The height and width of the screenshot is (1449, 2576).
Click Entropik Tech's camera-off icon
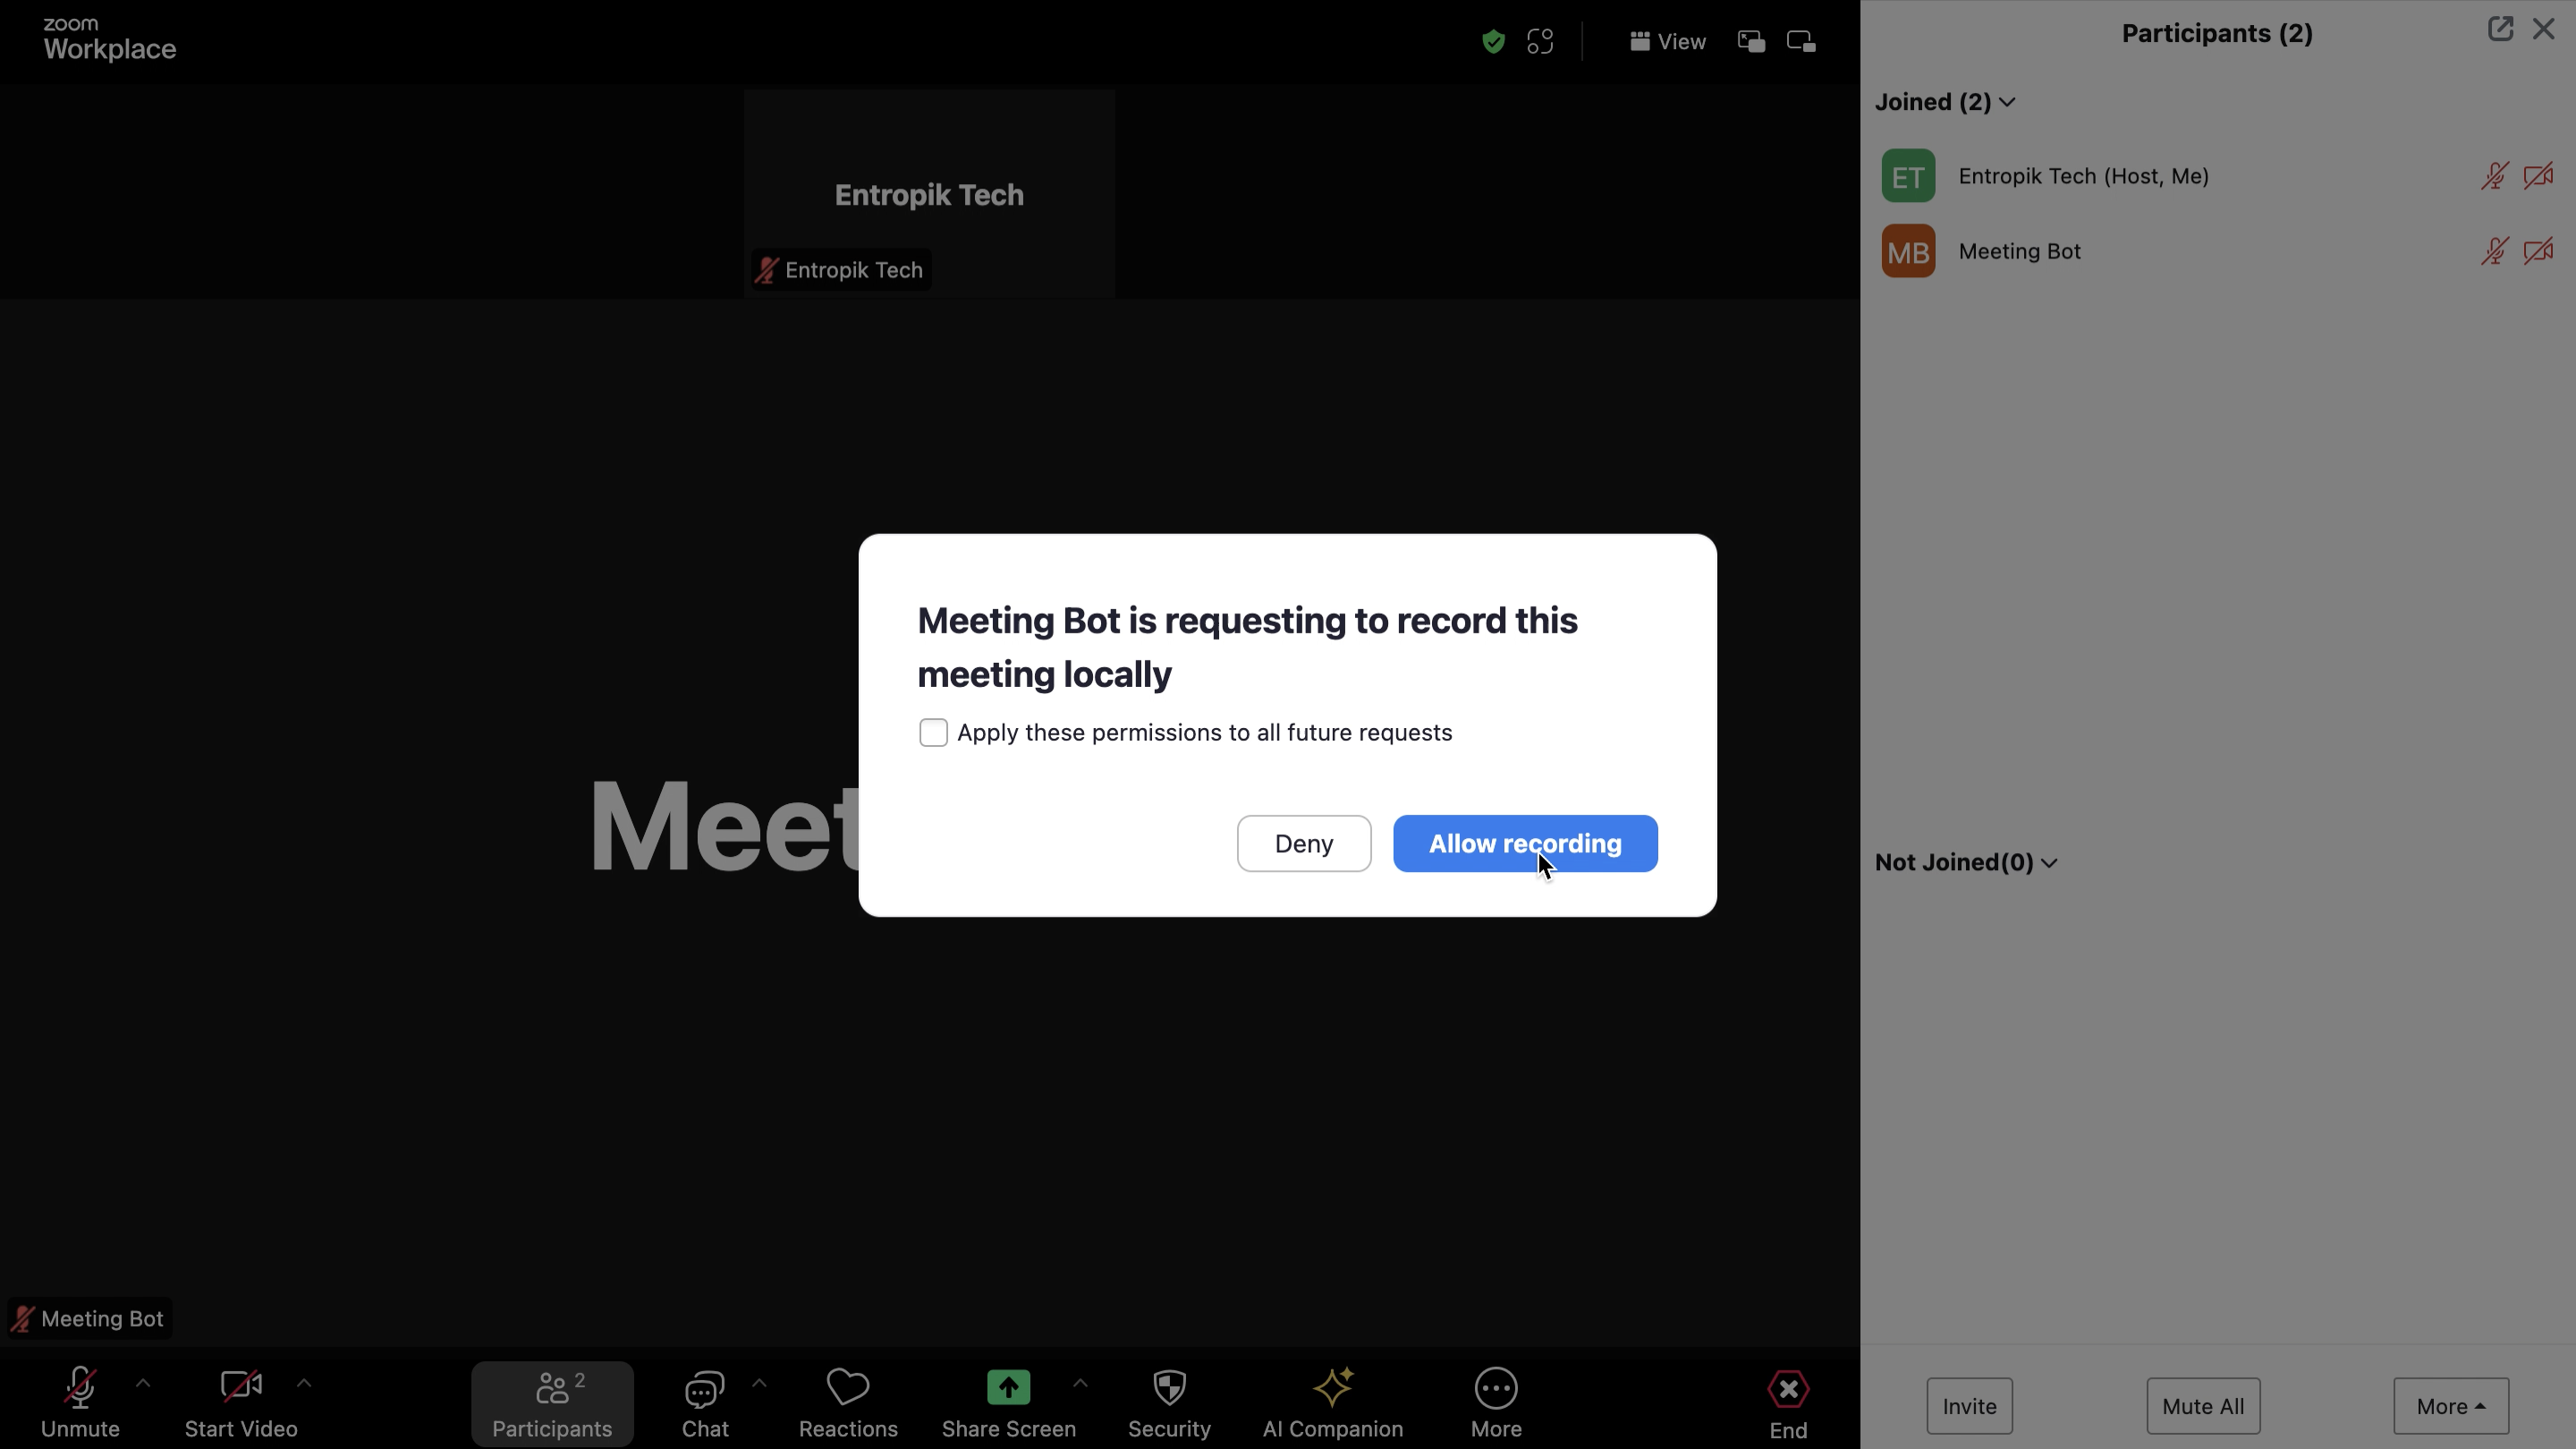[x=2538, y=176]
